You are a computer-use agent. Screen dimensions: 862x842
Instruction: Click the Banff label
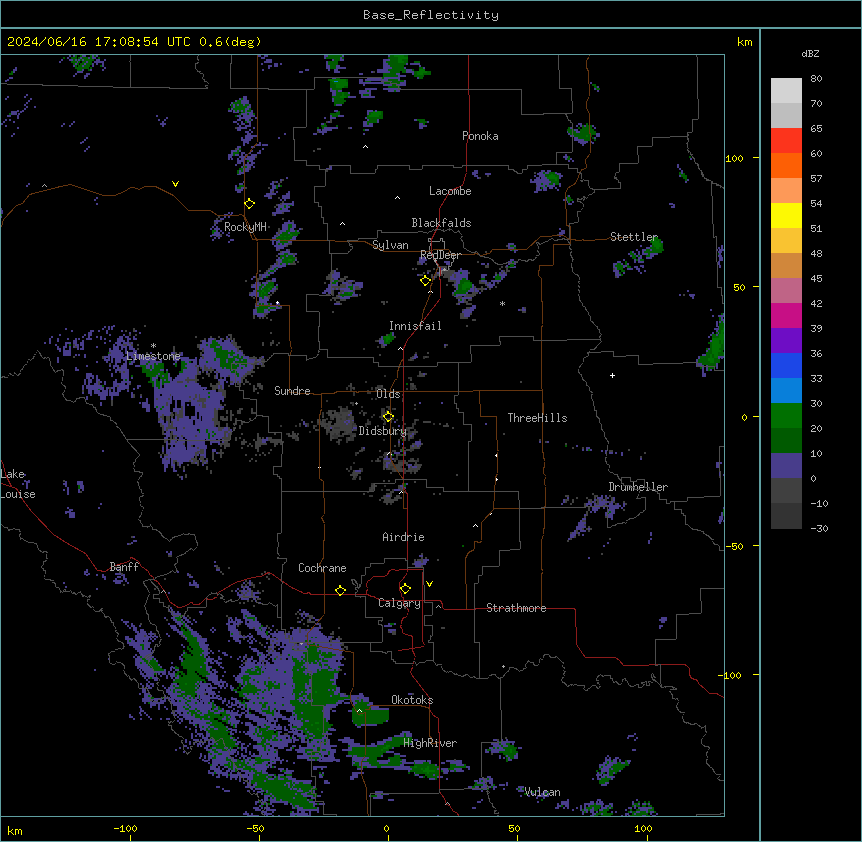tap(124, 567)
